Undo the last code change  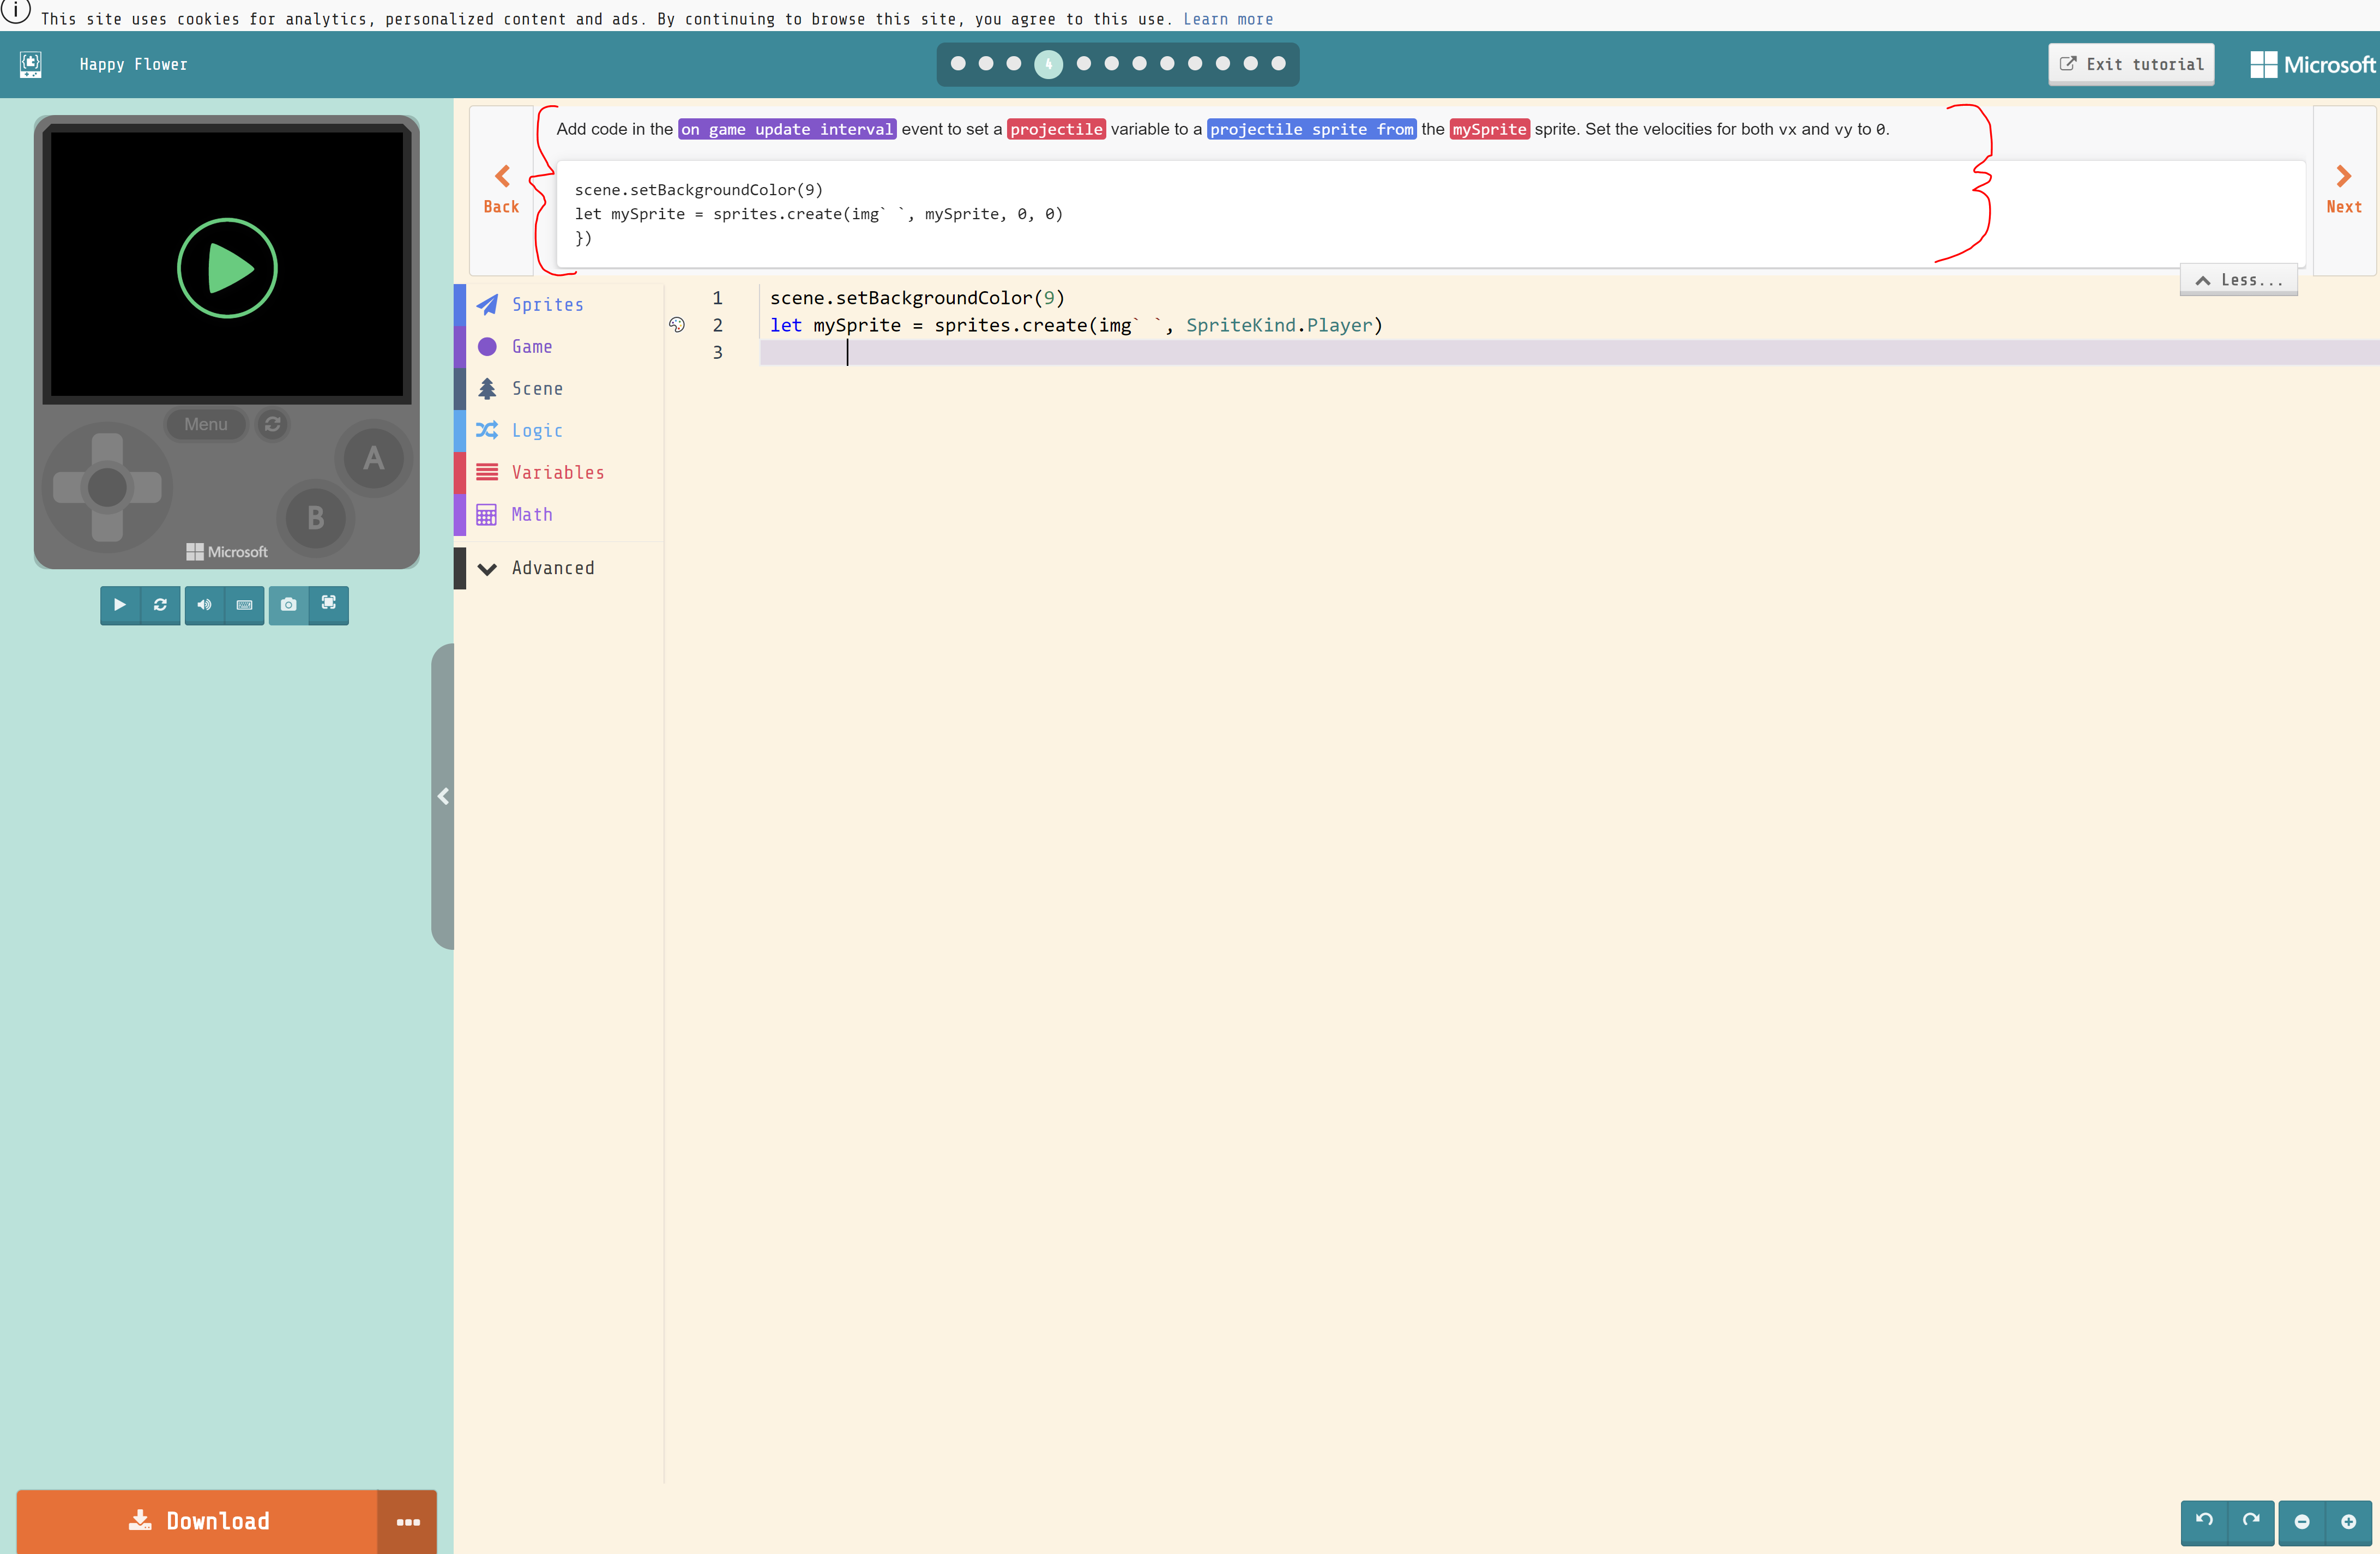coord(2205,1521)
